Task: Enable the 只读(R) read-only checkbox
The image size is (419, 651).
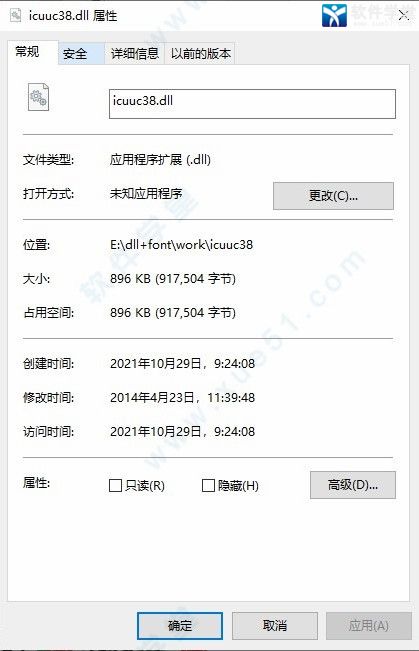Action: [x=115, y=485]
